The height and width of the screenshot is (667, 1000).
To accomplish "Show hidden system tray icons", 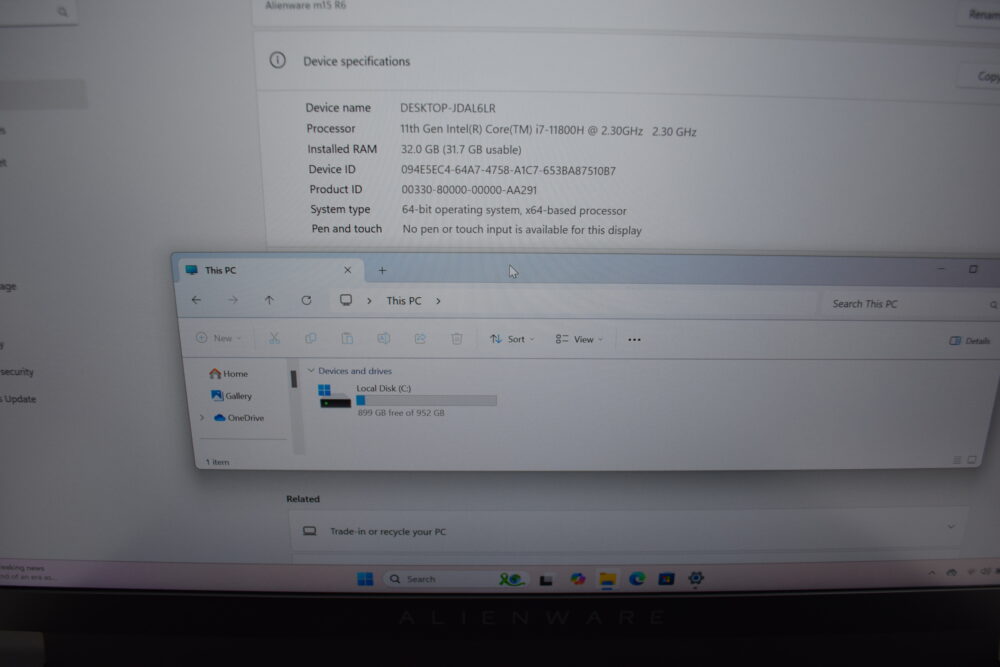I will click(932, 573).
